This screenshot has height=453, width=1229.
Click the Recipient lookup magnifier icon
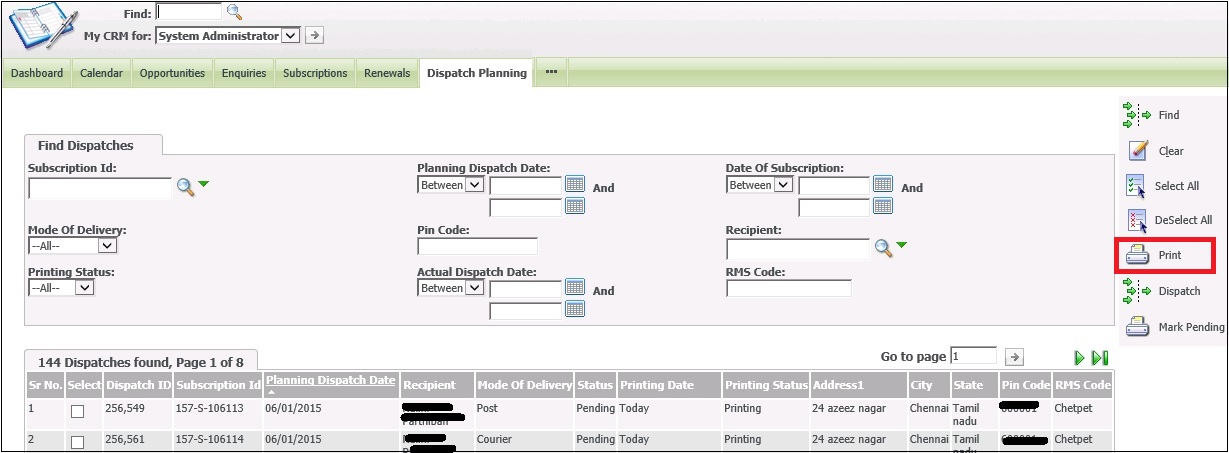click(883, 247)
